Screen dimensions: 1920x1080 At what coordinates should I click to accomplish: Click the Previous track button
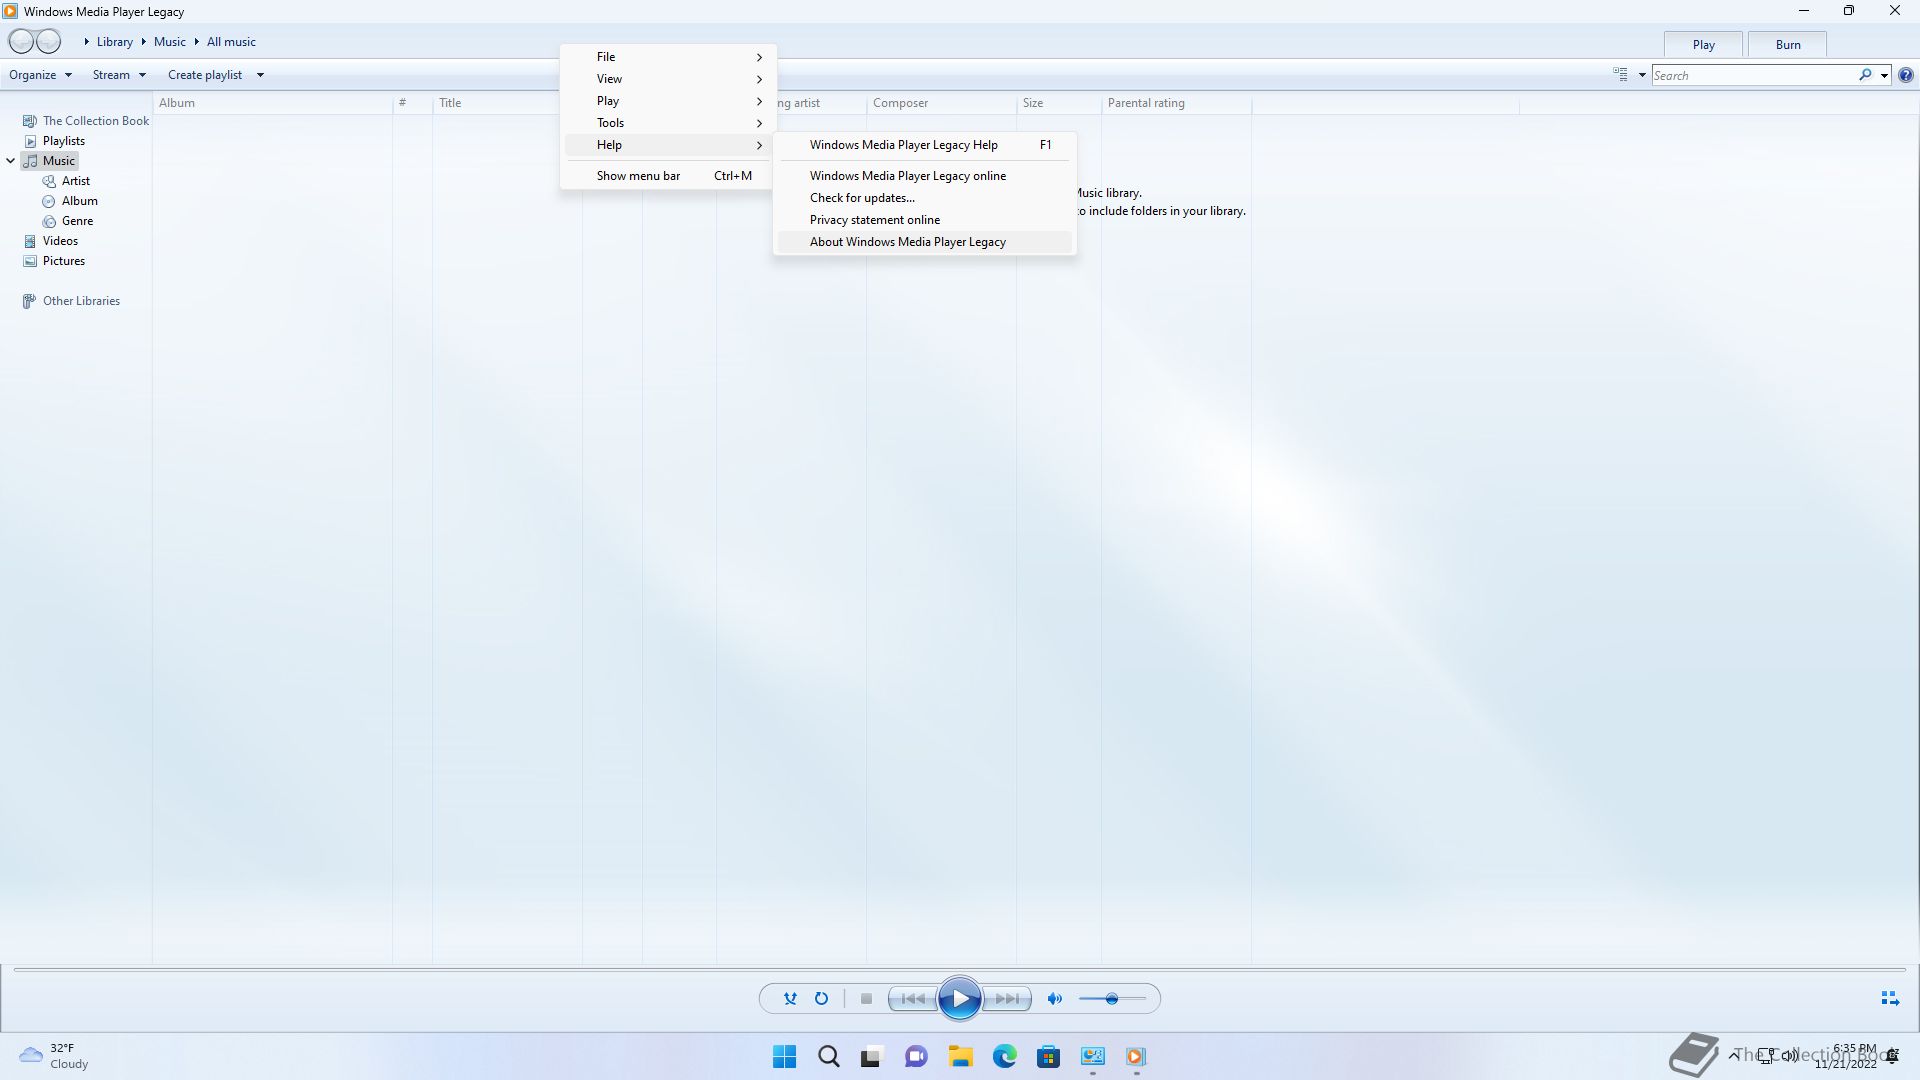(x=913, y=998)
